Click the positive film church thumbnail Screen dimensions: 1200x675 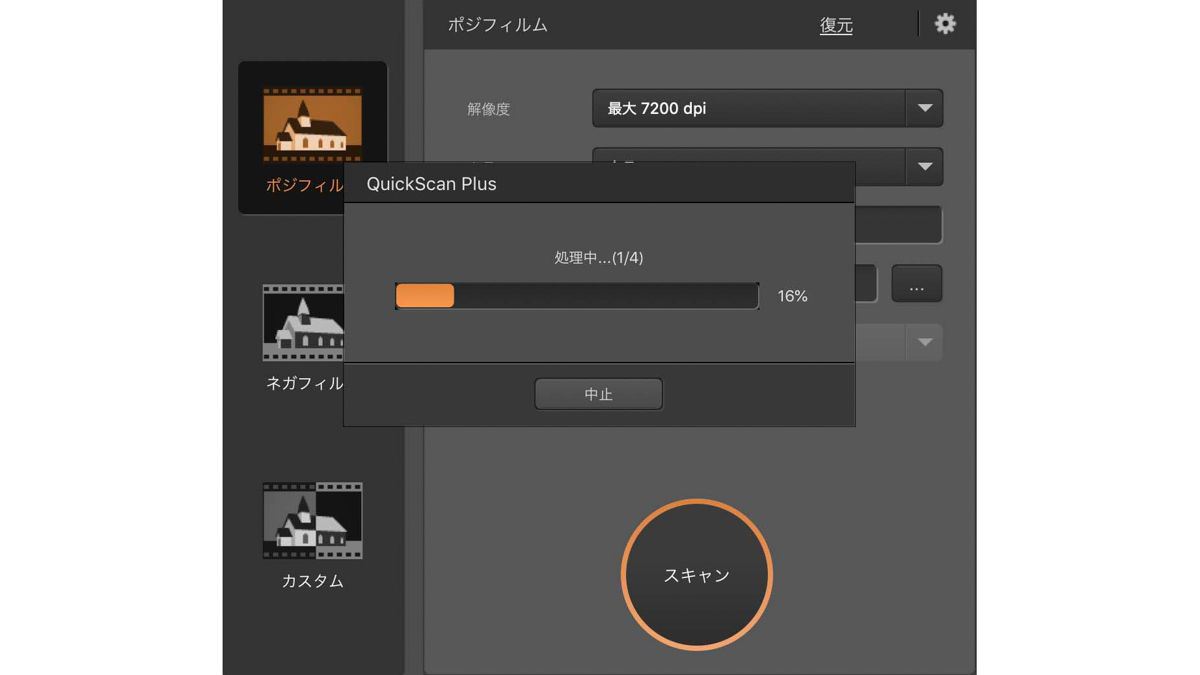pyautogui.click(x=312, y=120)
